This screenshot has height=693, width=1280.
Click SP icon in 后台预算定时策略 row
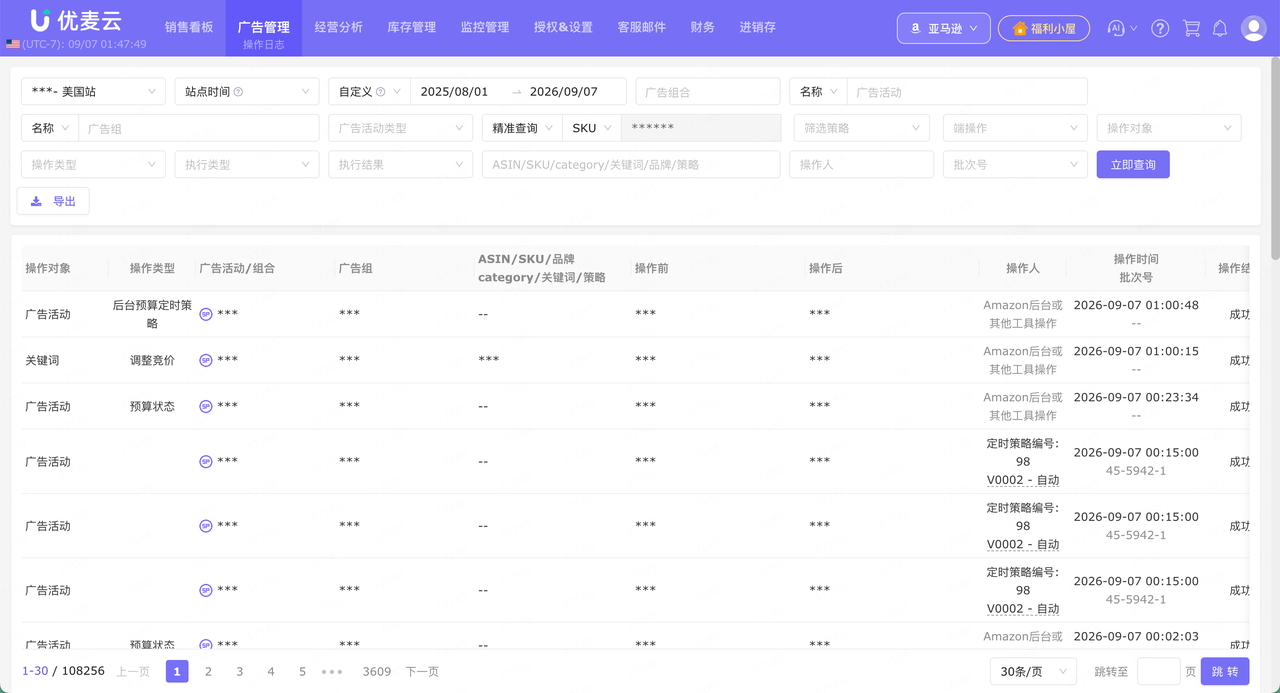pyautogui.click(x=205, y=314)
